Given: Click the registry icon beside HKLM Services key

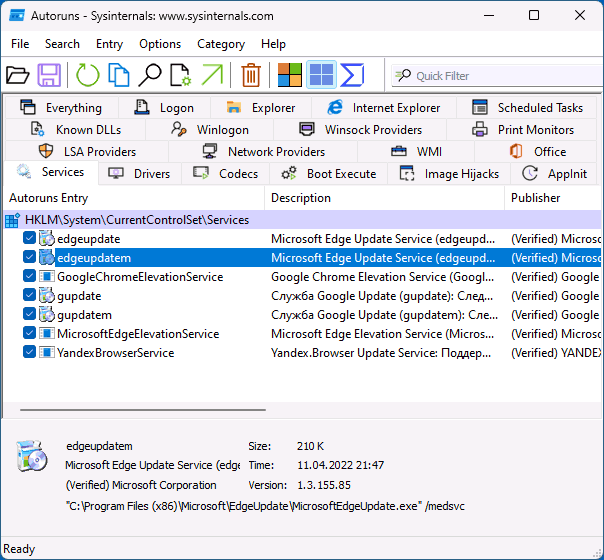Looking at the screenshot, I should coord(12,220).
